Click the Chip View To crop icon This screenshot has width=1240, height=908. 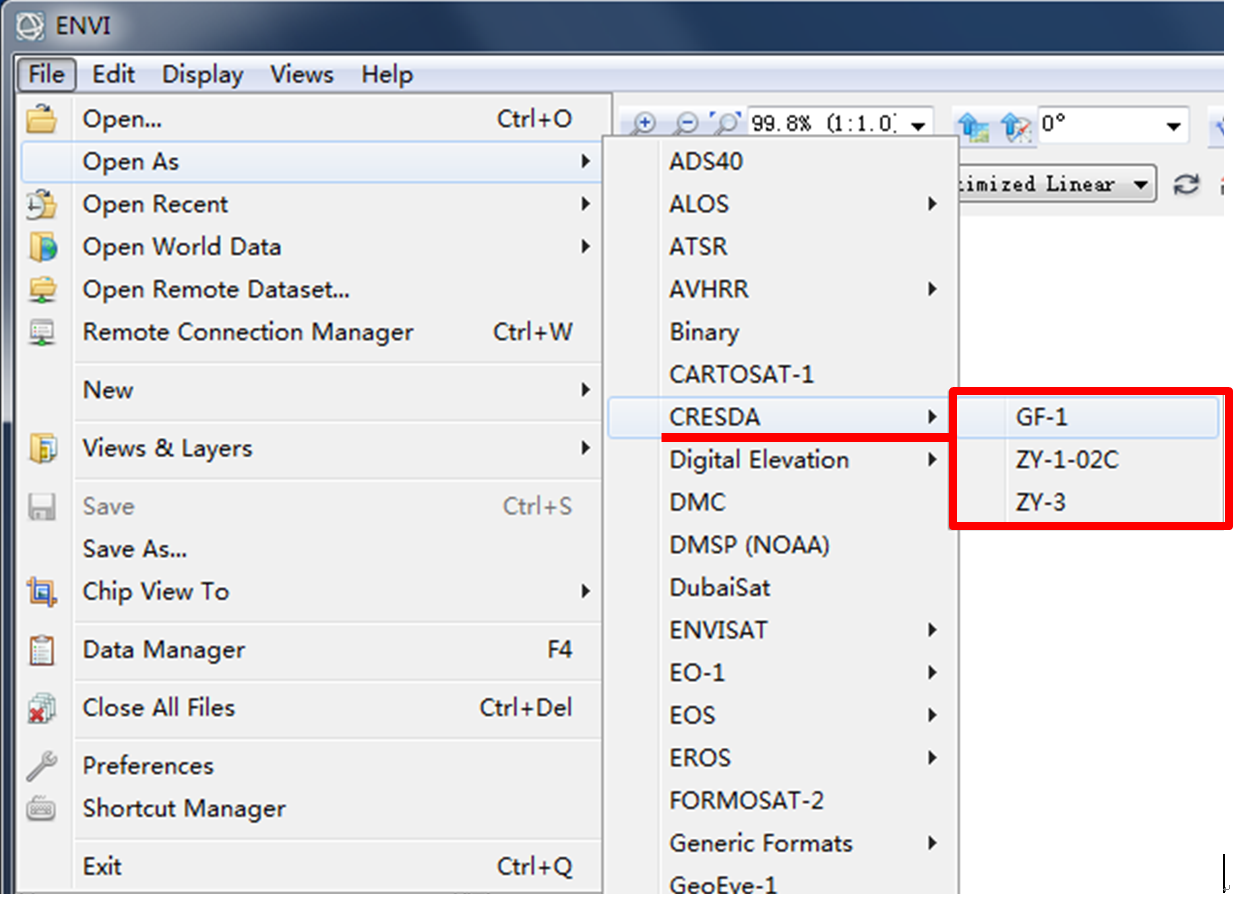point(42,591)
